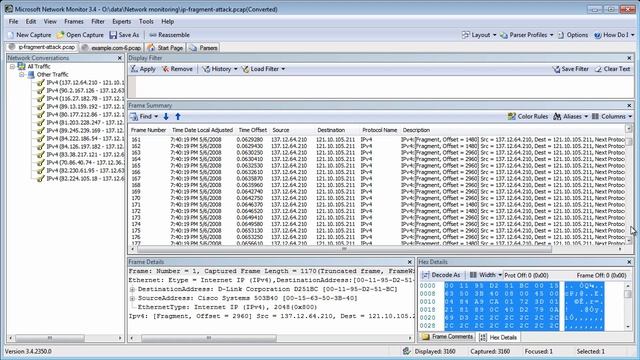Image resolution: width=640 pixels, height=360 pixels.
Task: Switch to the Parsers tab
Action: point(203,48)
